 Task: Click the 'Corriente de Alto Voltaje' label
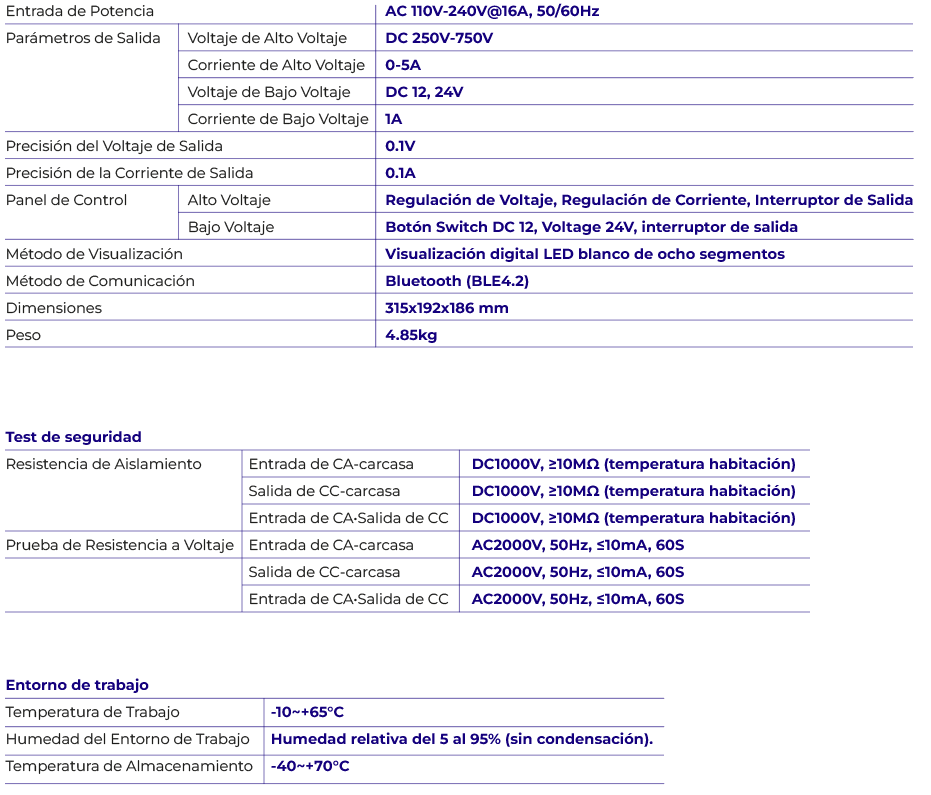[276, 65]
